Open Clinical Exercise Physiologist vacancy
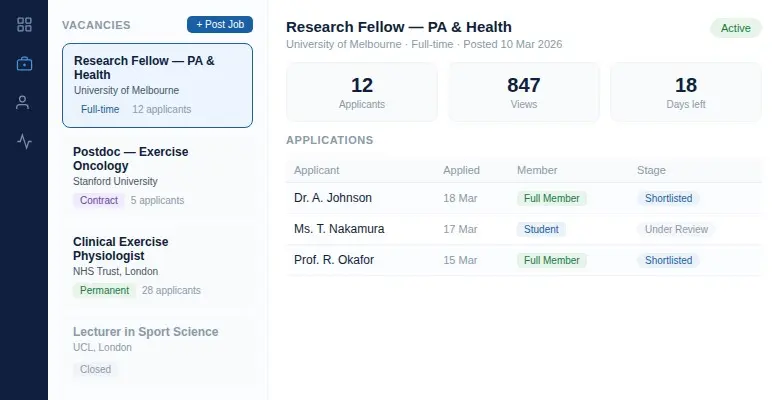The width and height of the screenshot is (780, 400). tap(157, 266)
